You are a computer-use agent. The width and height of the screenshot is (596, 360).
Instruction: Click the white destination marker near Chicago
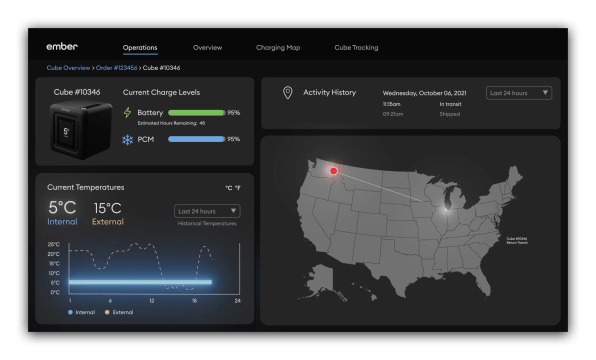coord(446,209)
